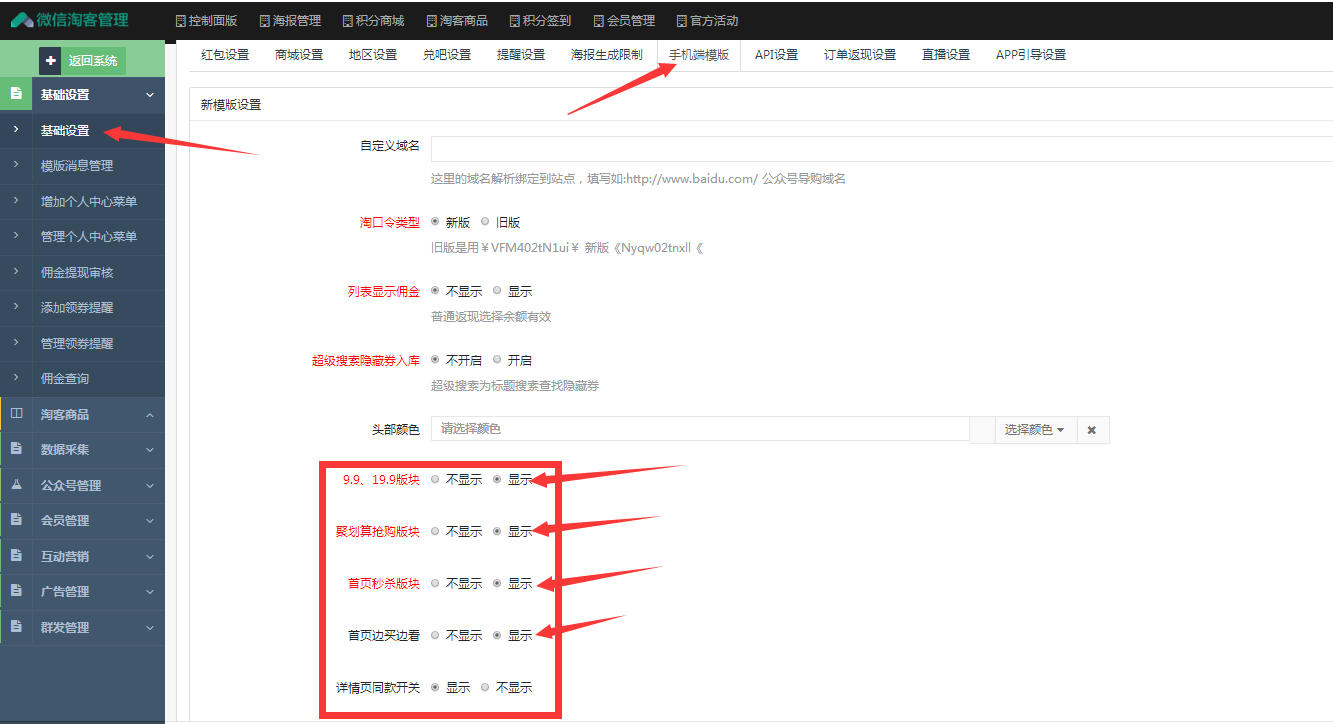Screen dimensions: 1333x724
Task: Open the 选择颜色 dropdown
Action: [x=1034, y=430]
